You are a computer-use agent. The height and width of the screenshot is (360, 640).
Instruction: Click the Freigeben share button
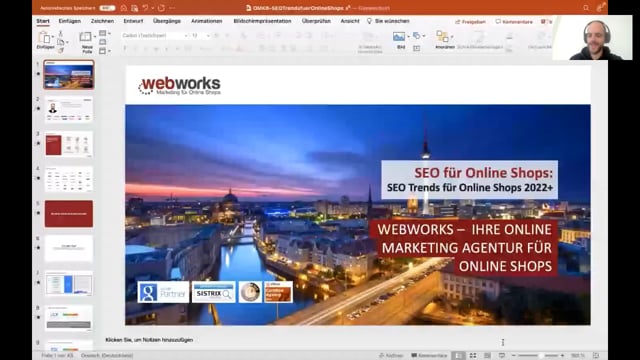[471, 22]
